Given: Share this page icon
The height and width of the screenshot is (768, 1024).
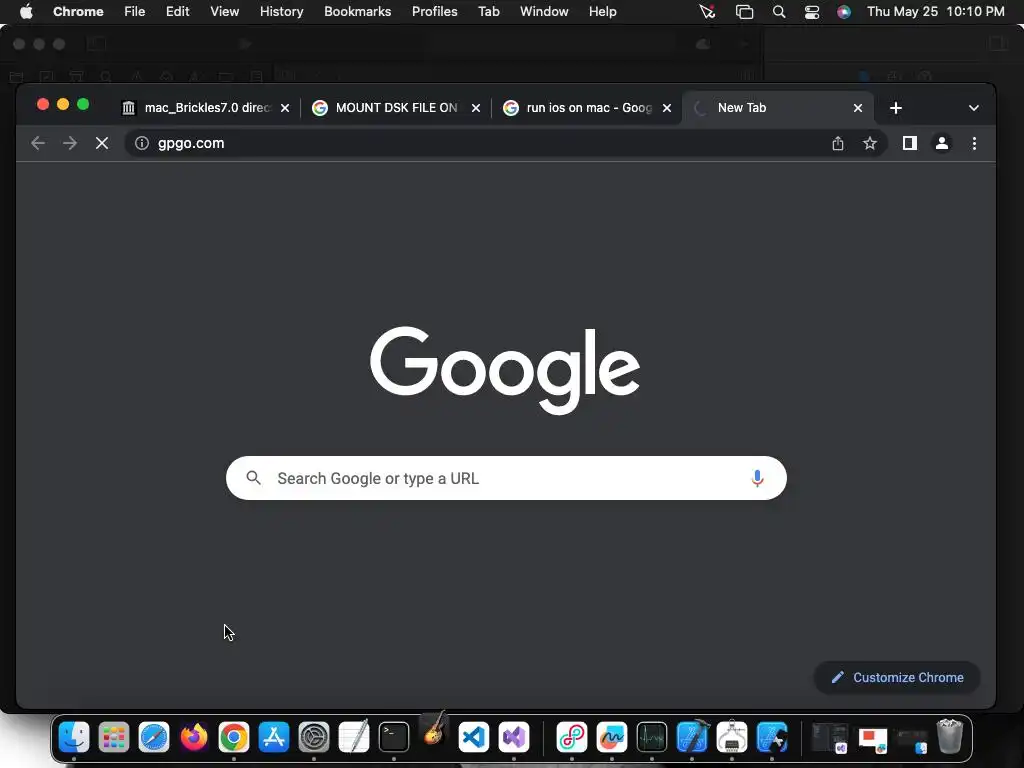Looking at the screenshot, I should [x=838, y=143].
